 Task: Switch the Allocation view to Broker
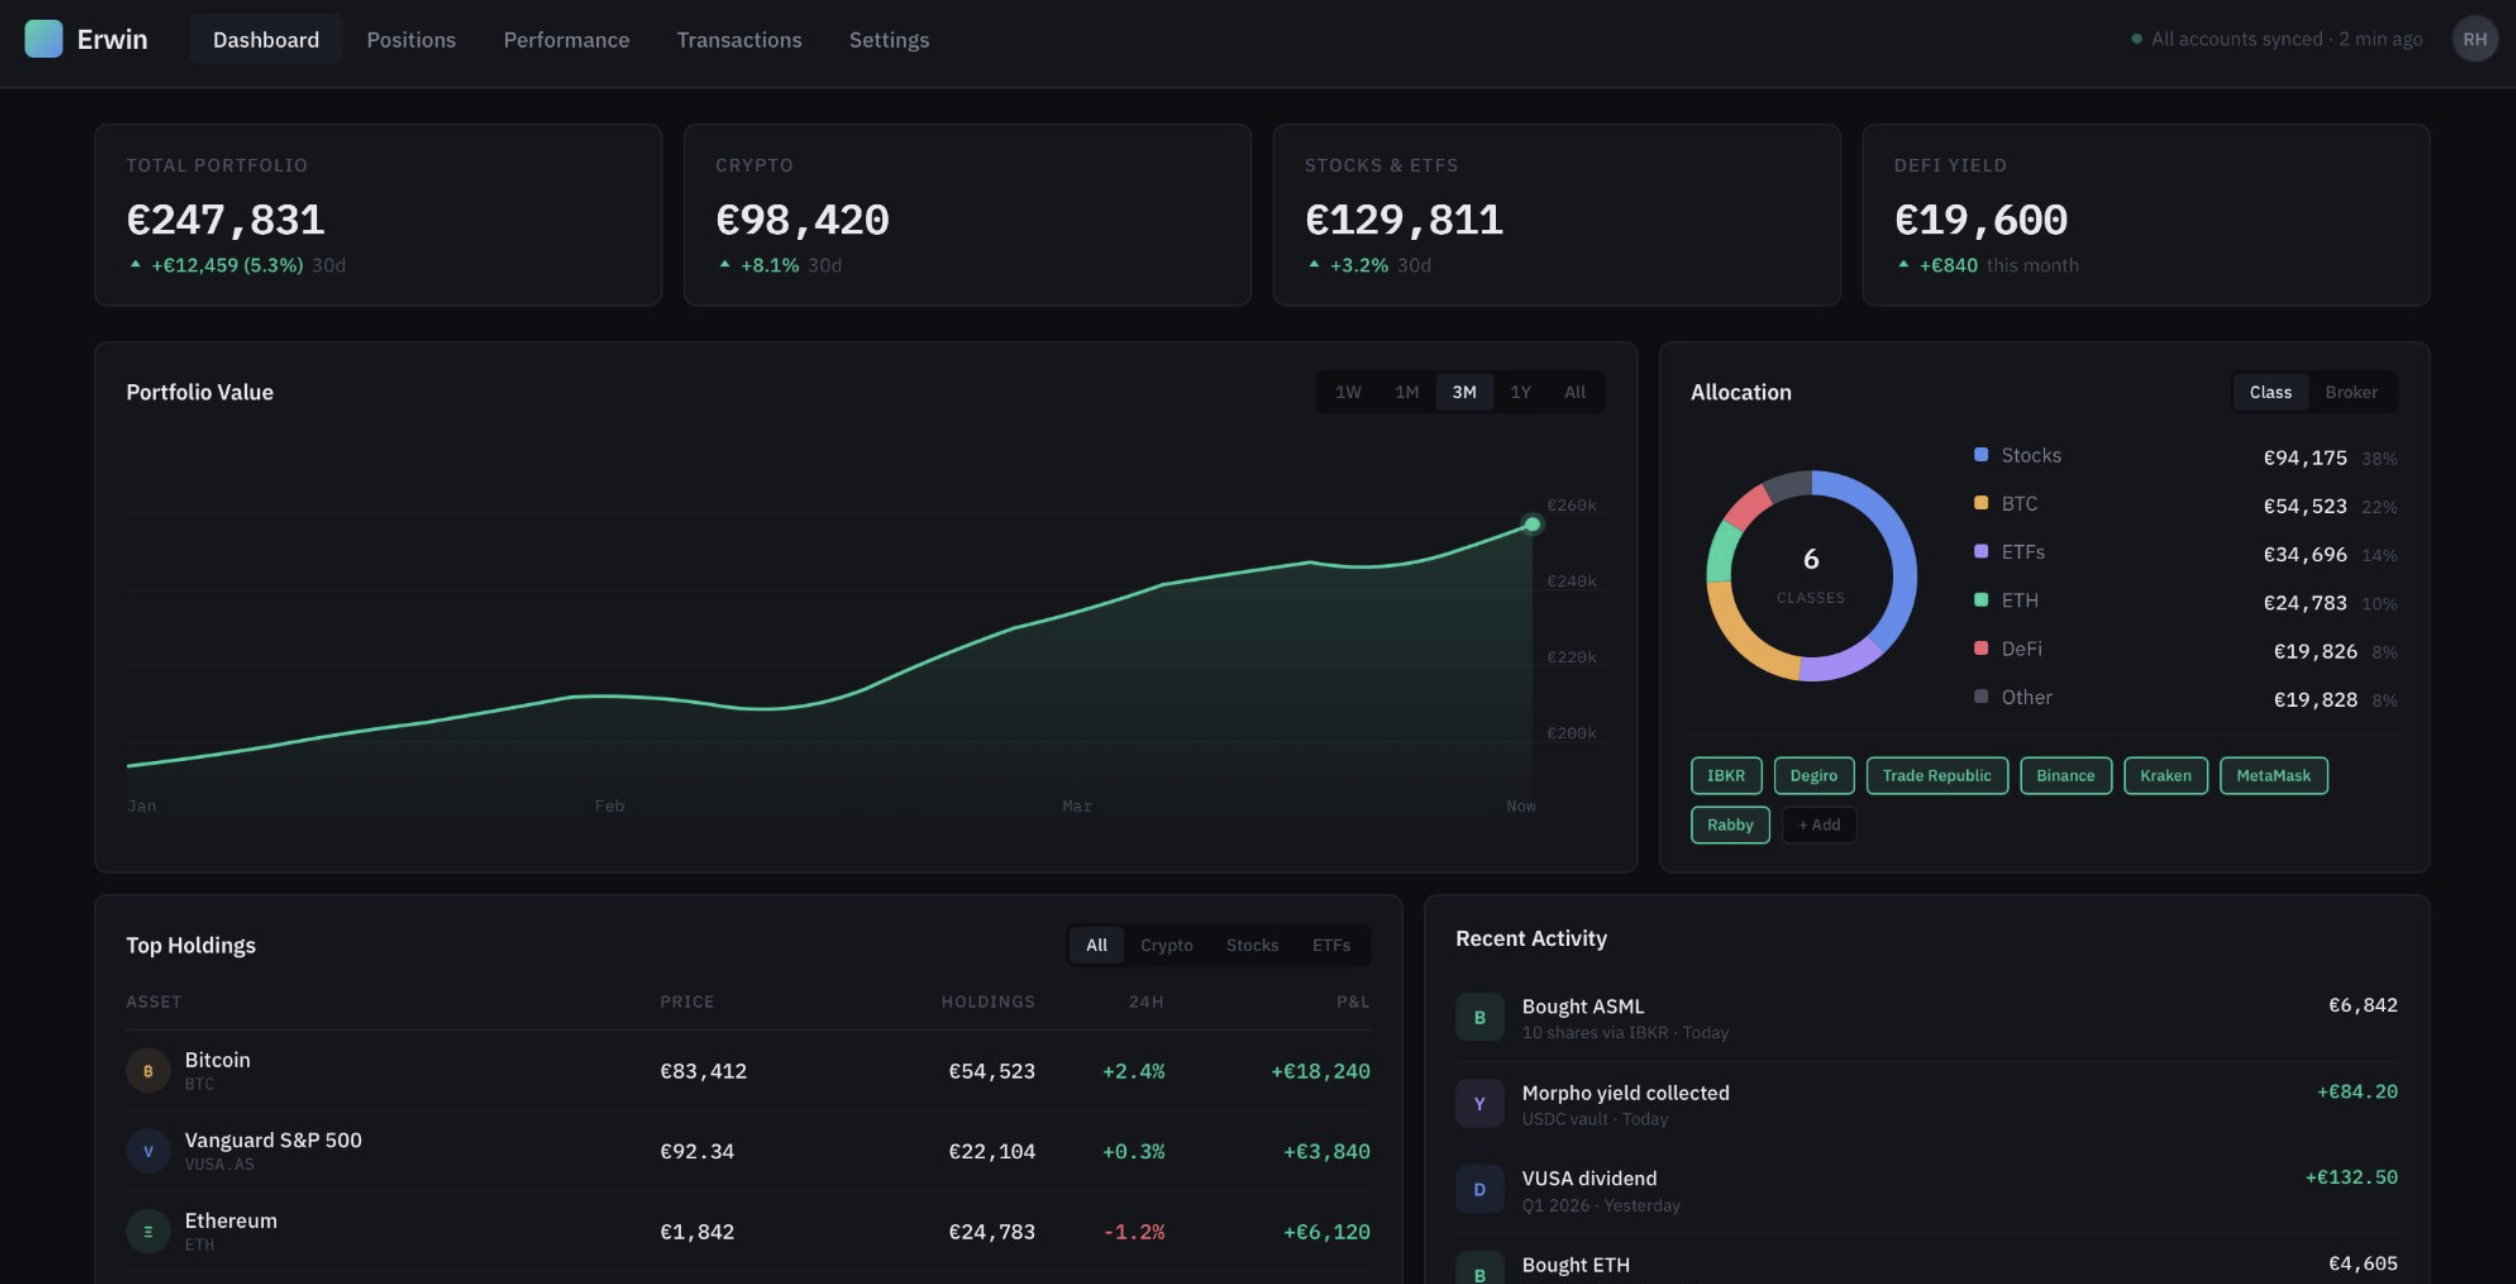click(x=2352, y=392)
